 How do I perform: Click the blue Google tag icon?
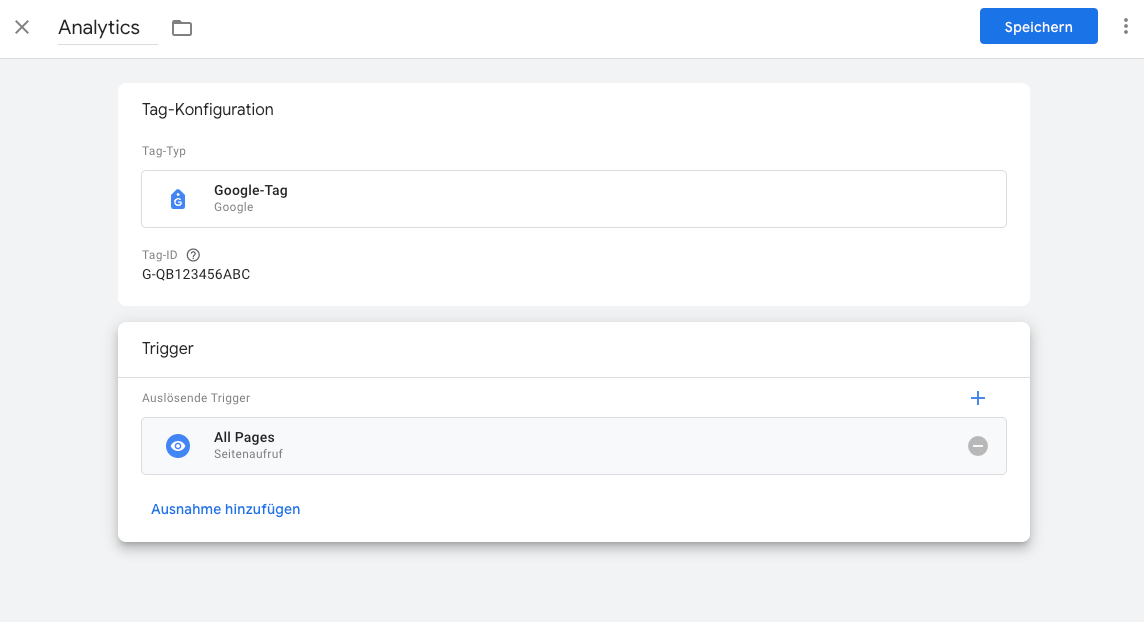coord(178,199)
